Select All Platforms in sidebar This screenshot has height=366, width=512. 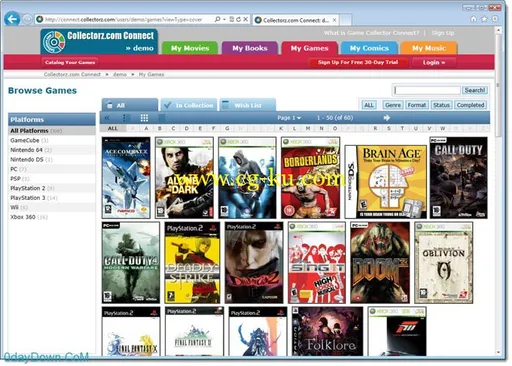click(x=52, y=131)
